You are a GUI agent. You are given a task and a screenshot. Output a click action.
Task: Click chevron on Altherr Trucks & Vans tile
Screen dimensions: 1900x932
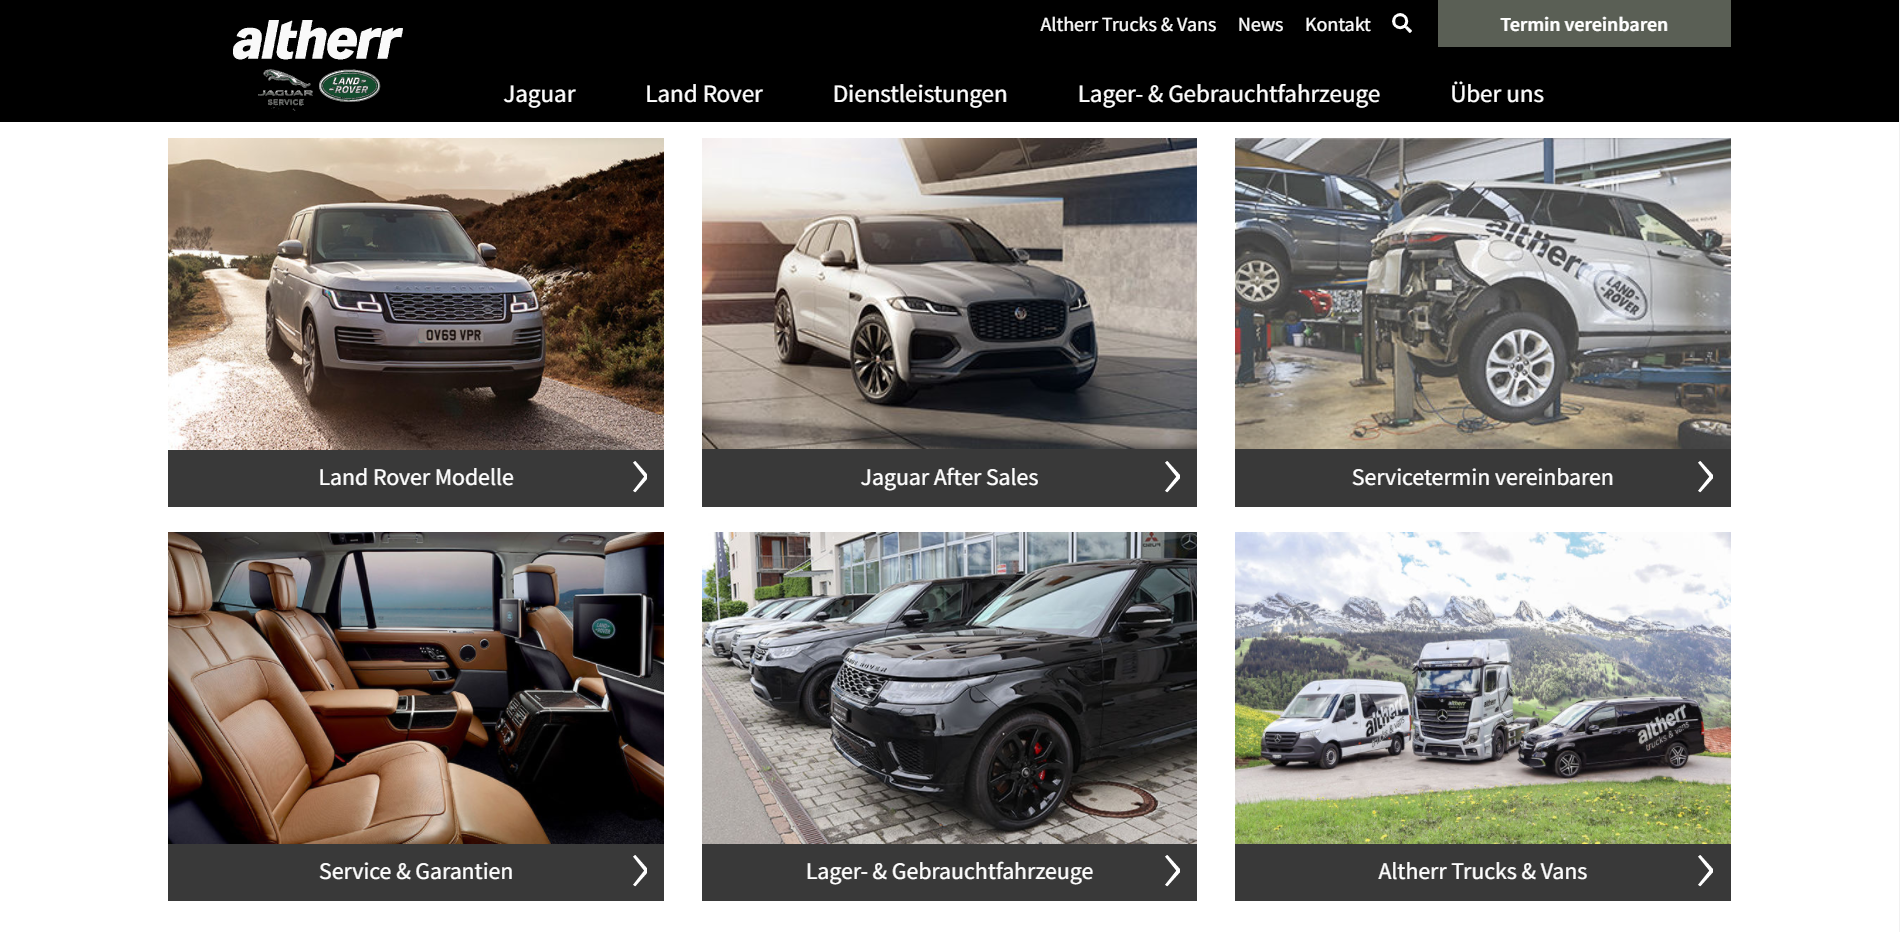pyautogui.click(x=1705, y=871)
